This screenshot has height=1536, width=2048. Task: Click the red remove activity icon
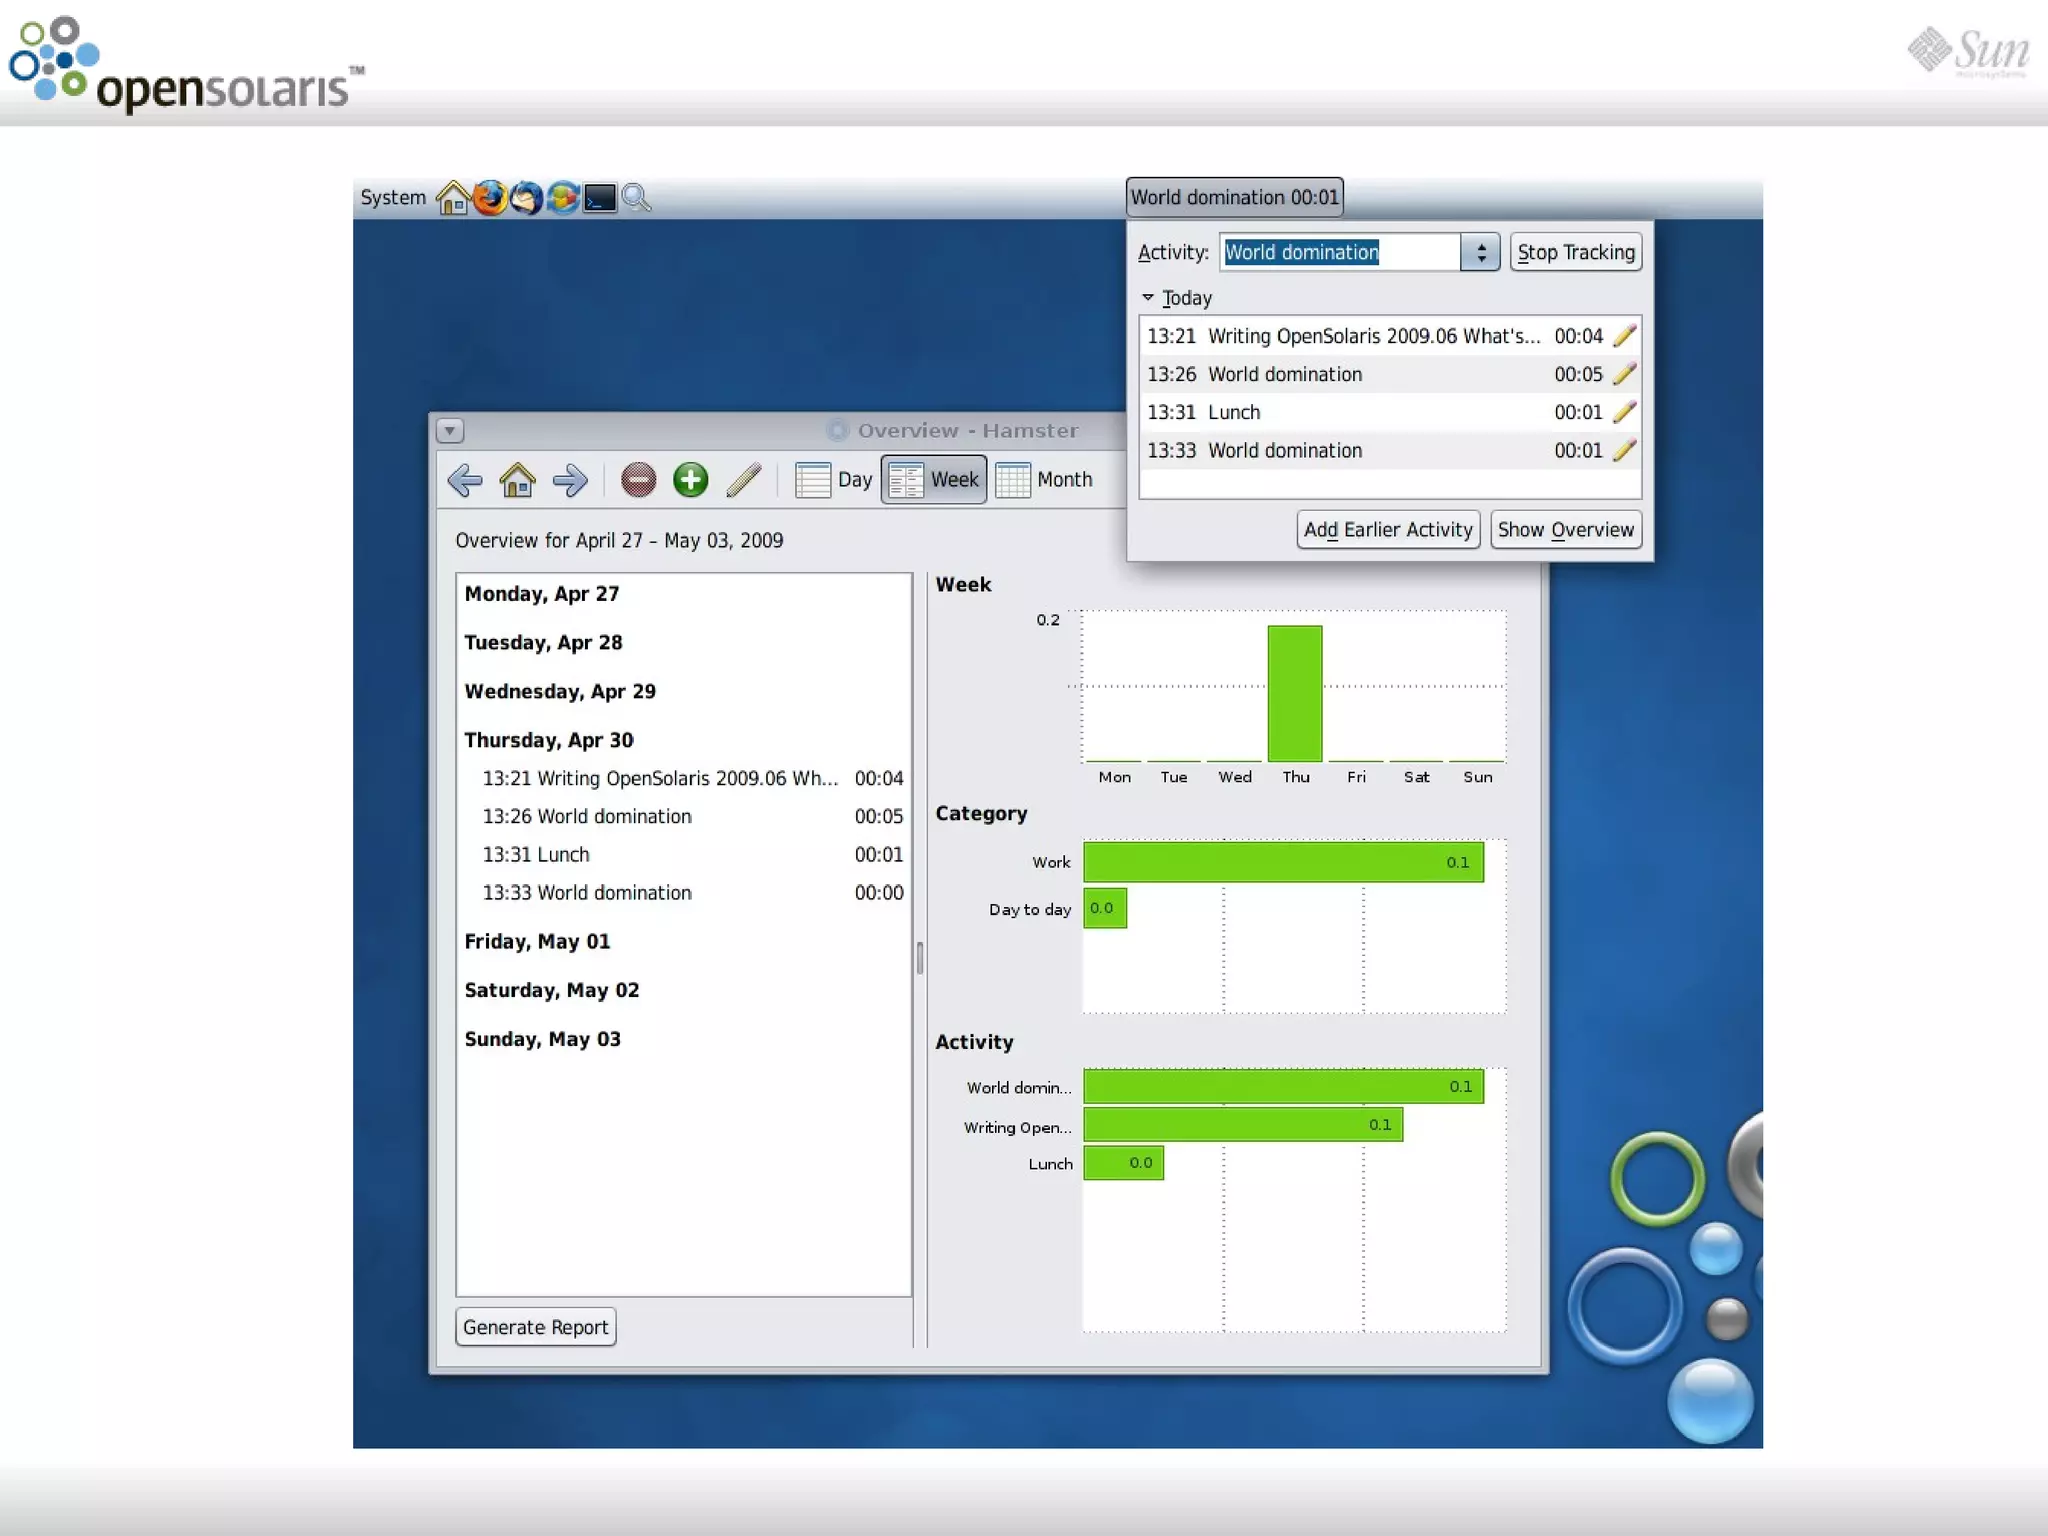pyautogui.click(x=638, y=480)
